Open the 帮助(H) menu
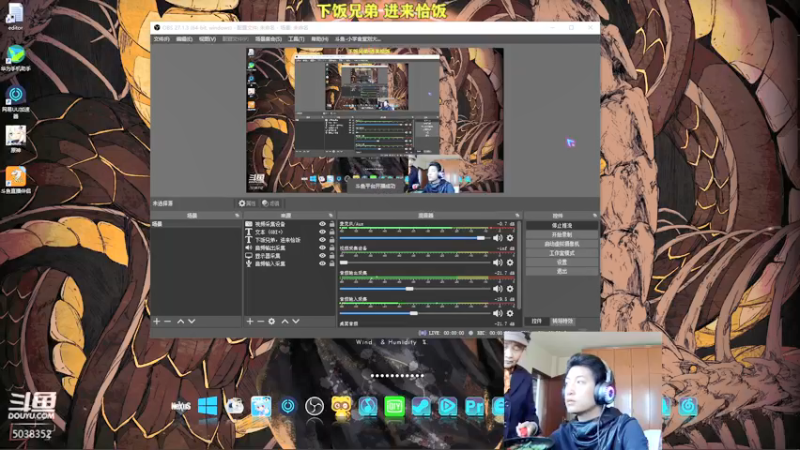The width and height of the screenshot is (800, 450). [x=320, y=39]
